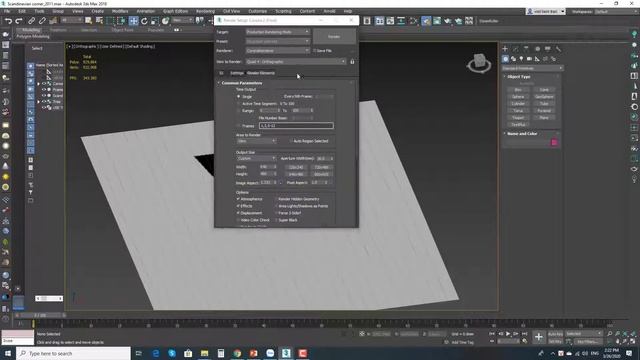Create a Plane primitive
This screenshot has height=360, width=640.
544,118
